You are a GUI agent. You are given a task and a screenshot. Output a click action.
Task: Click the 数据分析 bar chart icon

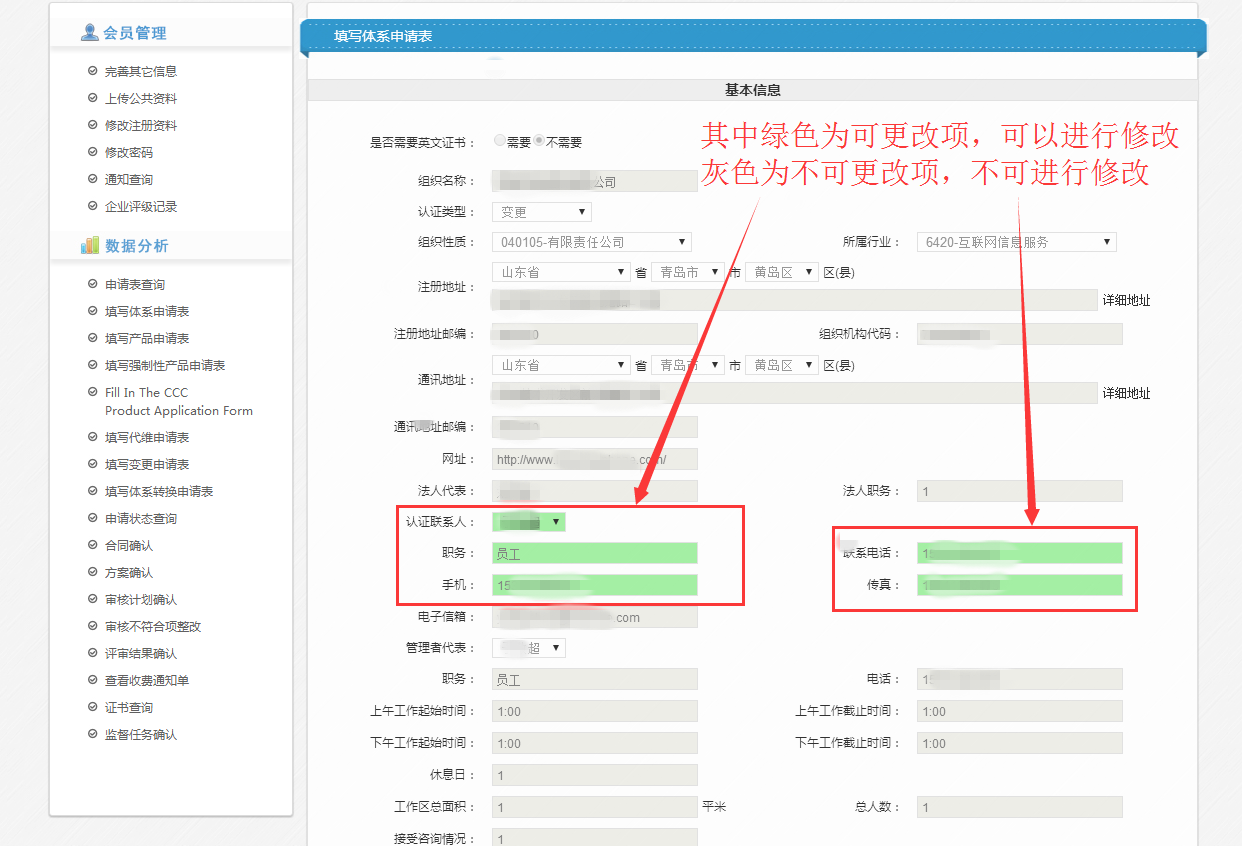click(90, 245)
